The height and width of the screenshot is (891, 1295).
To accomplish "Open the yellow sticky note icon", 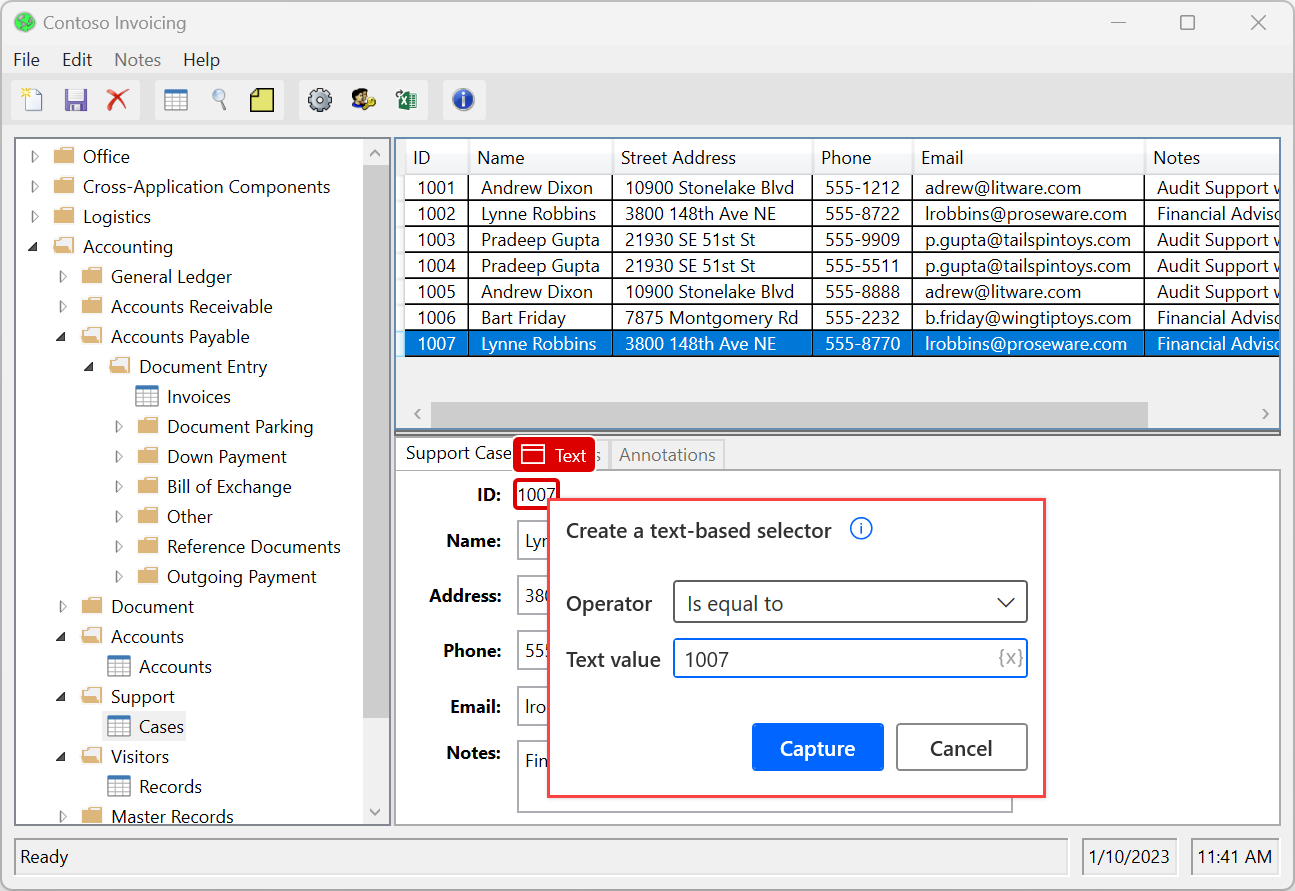I will (262, 99).
